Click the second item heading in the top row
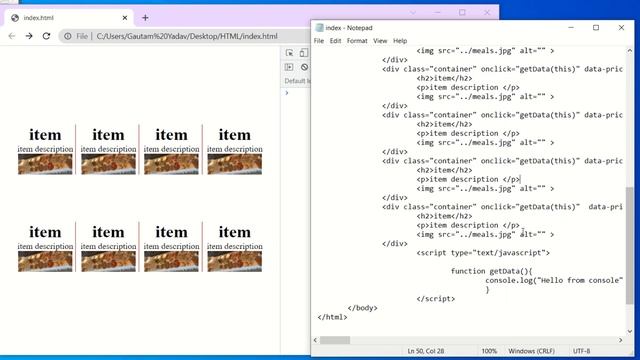The height and width of the screenshot is (360, 640). pos(108,135)
